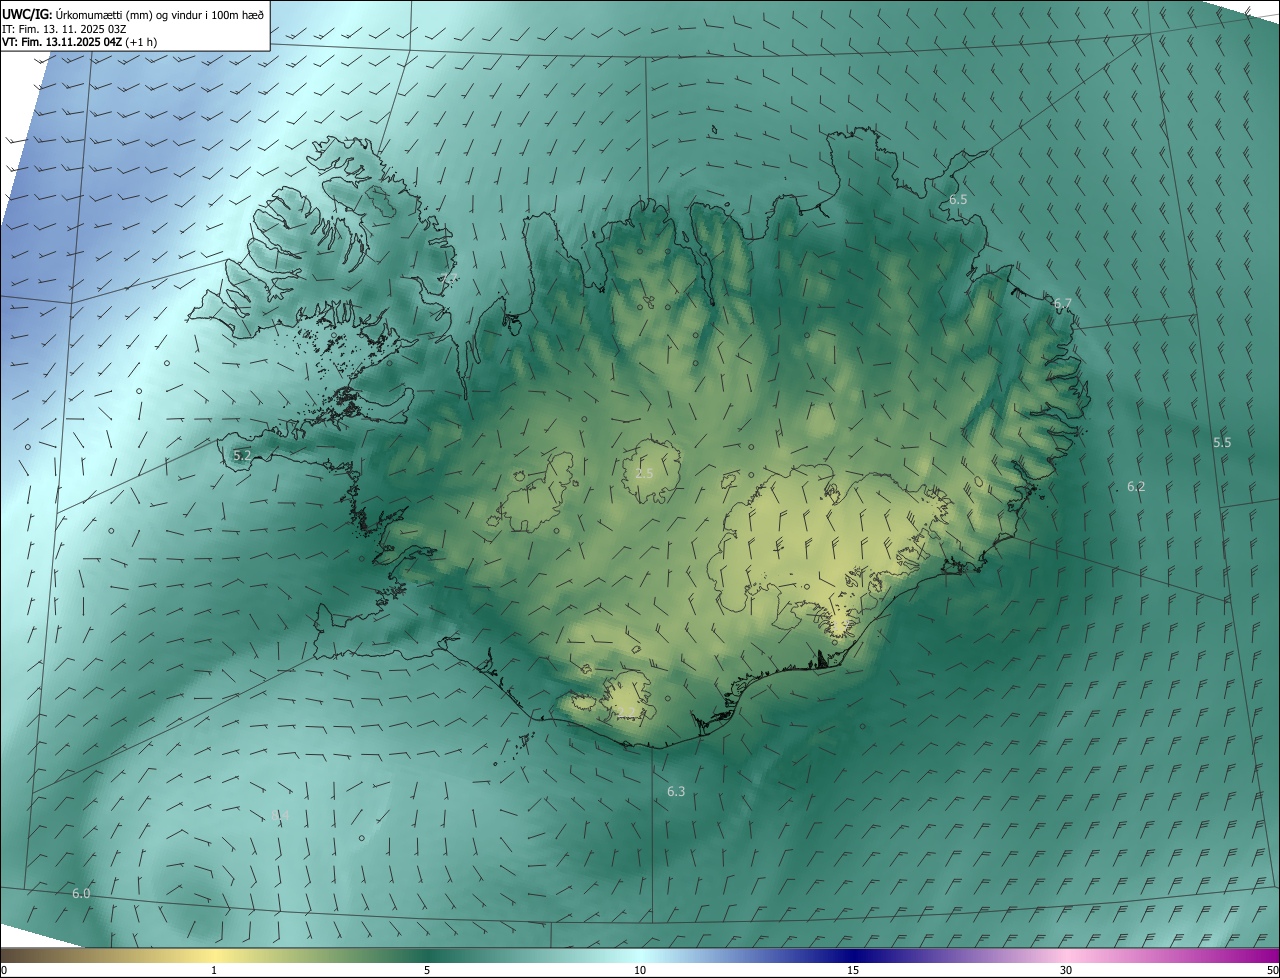Click the 10 tick on the color scale
1280x978 pixels.
[640, 970]
